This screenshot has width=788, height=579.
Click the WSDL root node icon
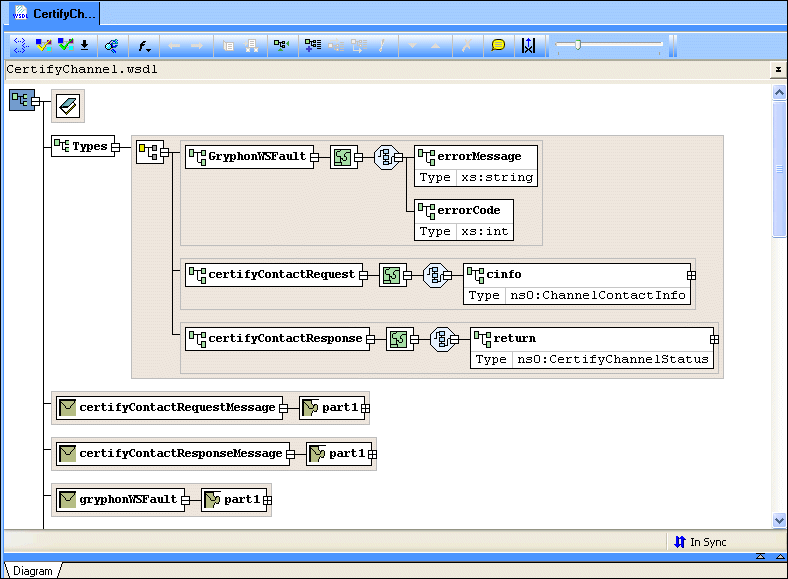click(21, 100)
